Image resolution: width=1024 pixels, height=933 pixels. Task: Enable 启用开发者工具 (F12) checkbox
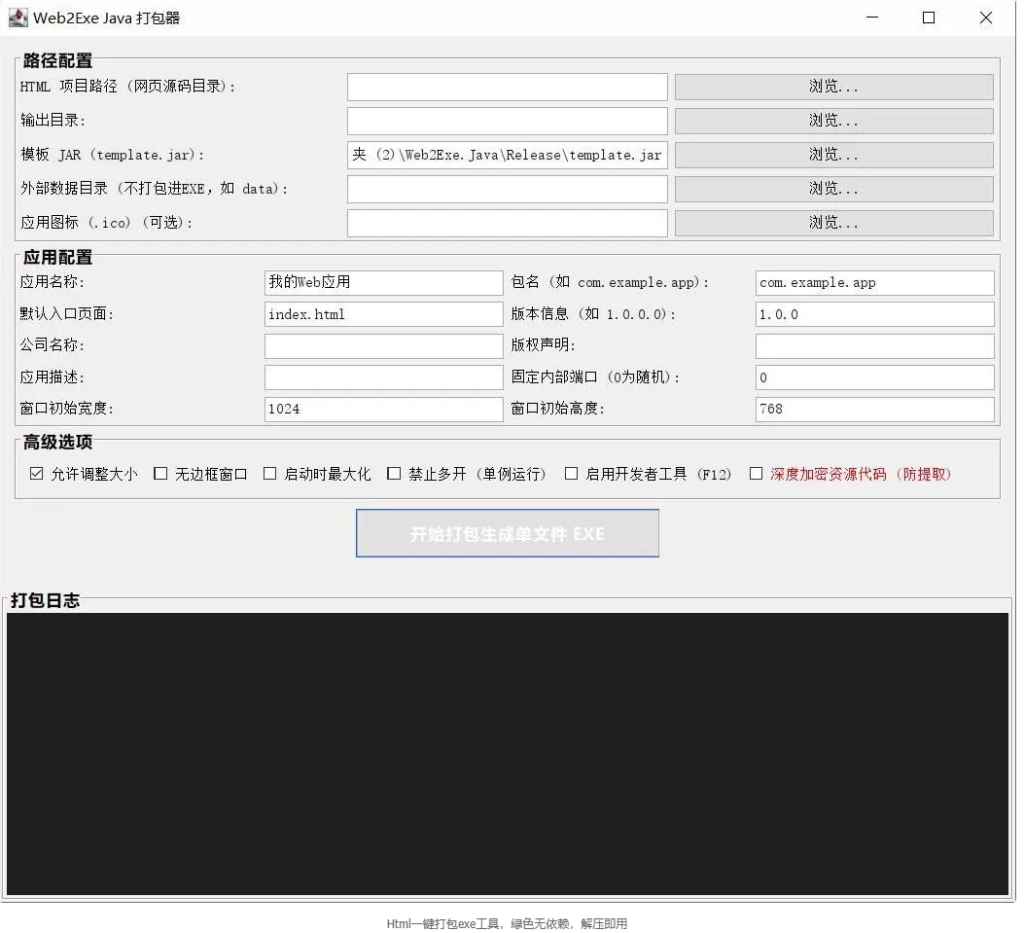(x=571, y=473)
